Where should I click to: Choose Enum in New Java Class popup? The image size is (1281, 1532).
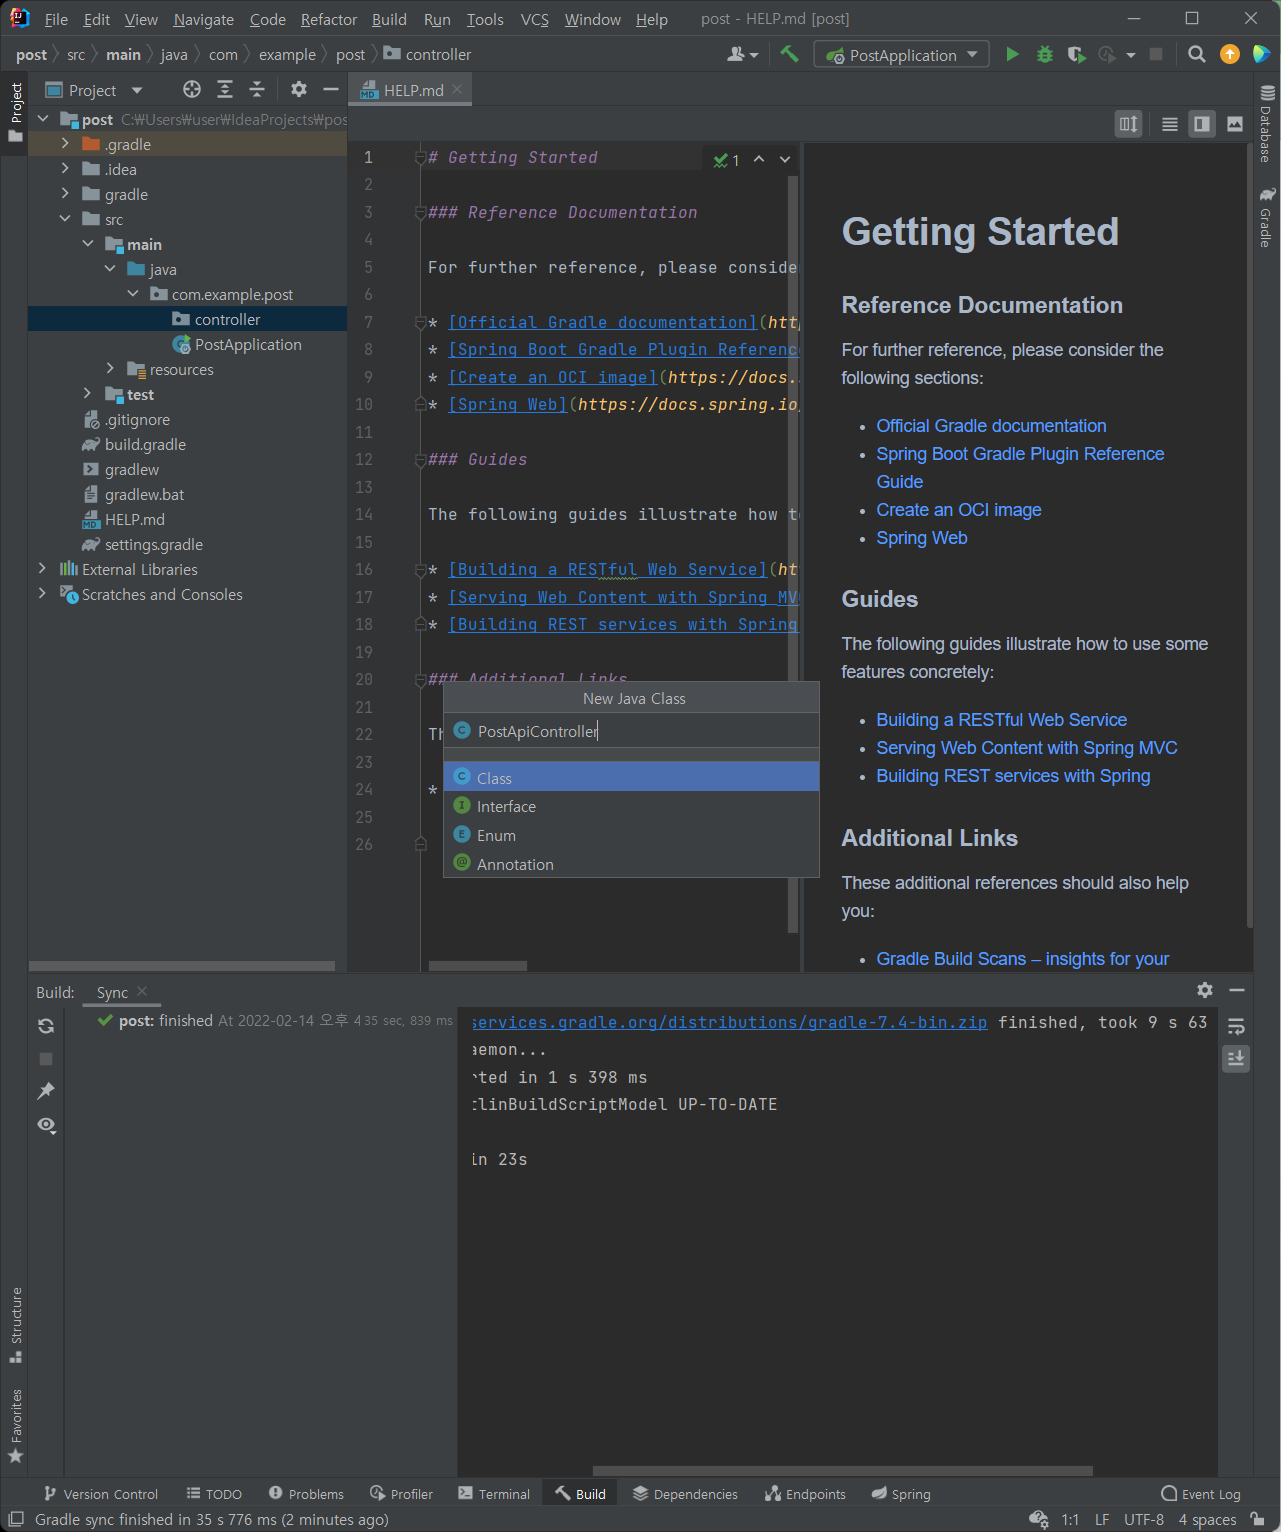click(x=631, y=835)
